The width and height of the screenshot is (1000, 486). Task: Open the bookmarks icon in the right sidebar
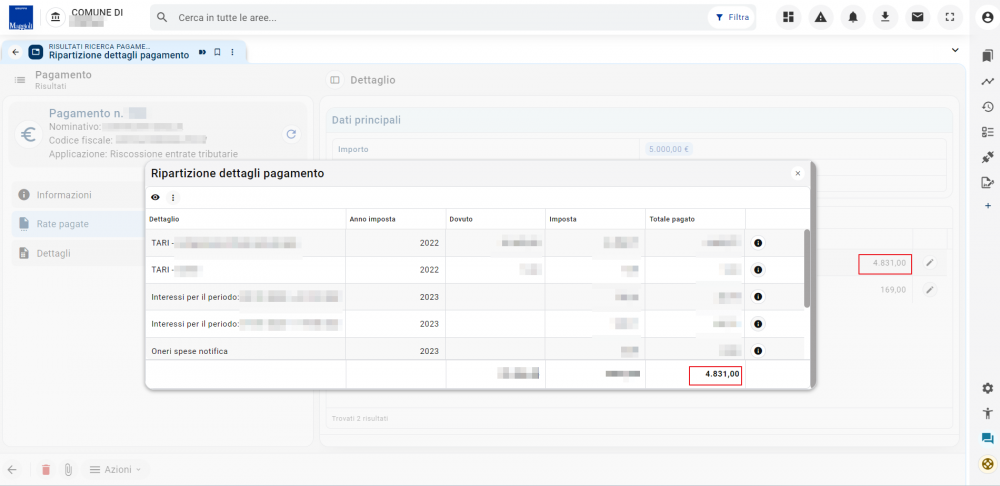click(987, 55)
